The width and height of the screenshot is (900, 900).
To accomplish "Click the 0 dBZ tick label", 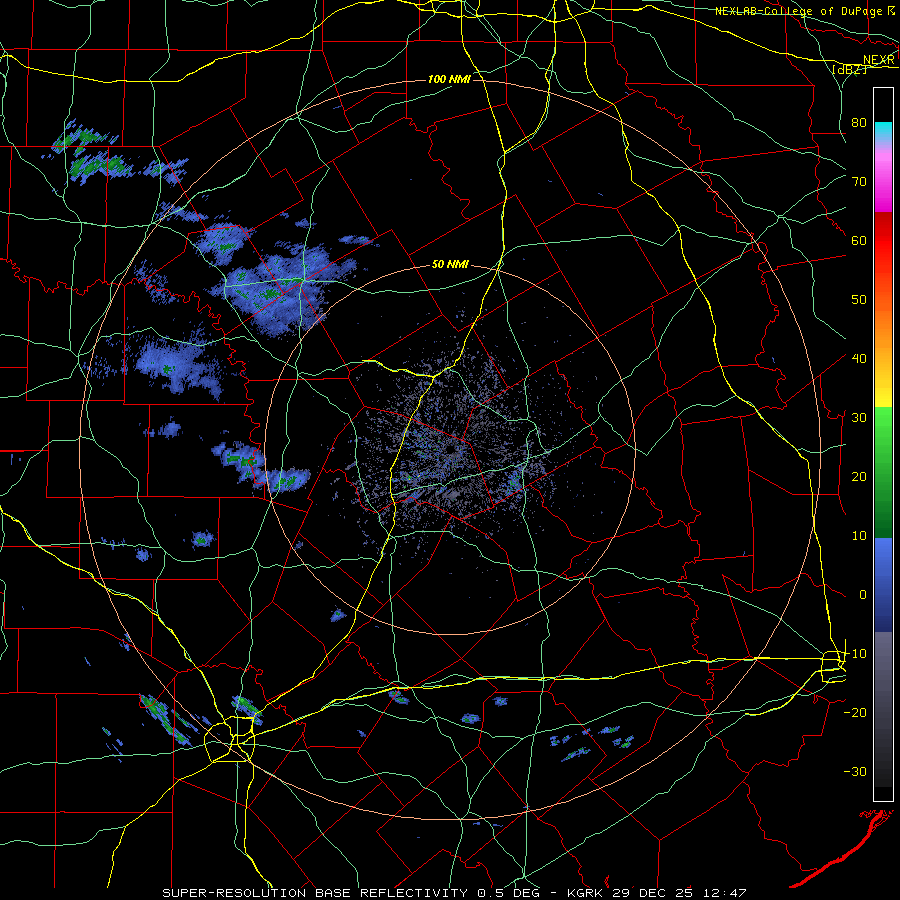I will 863,595.
